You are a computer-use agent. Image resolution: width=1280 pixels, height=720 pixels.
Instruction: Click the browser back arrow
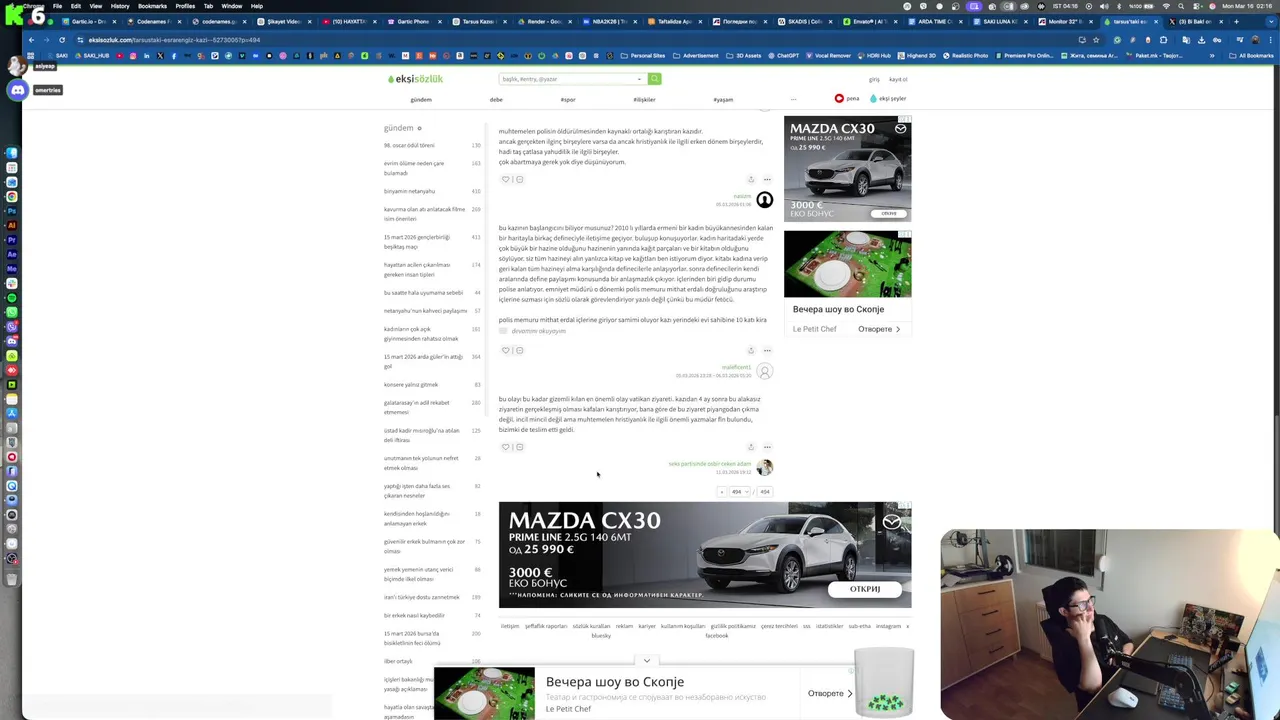tap(31, 40)
